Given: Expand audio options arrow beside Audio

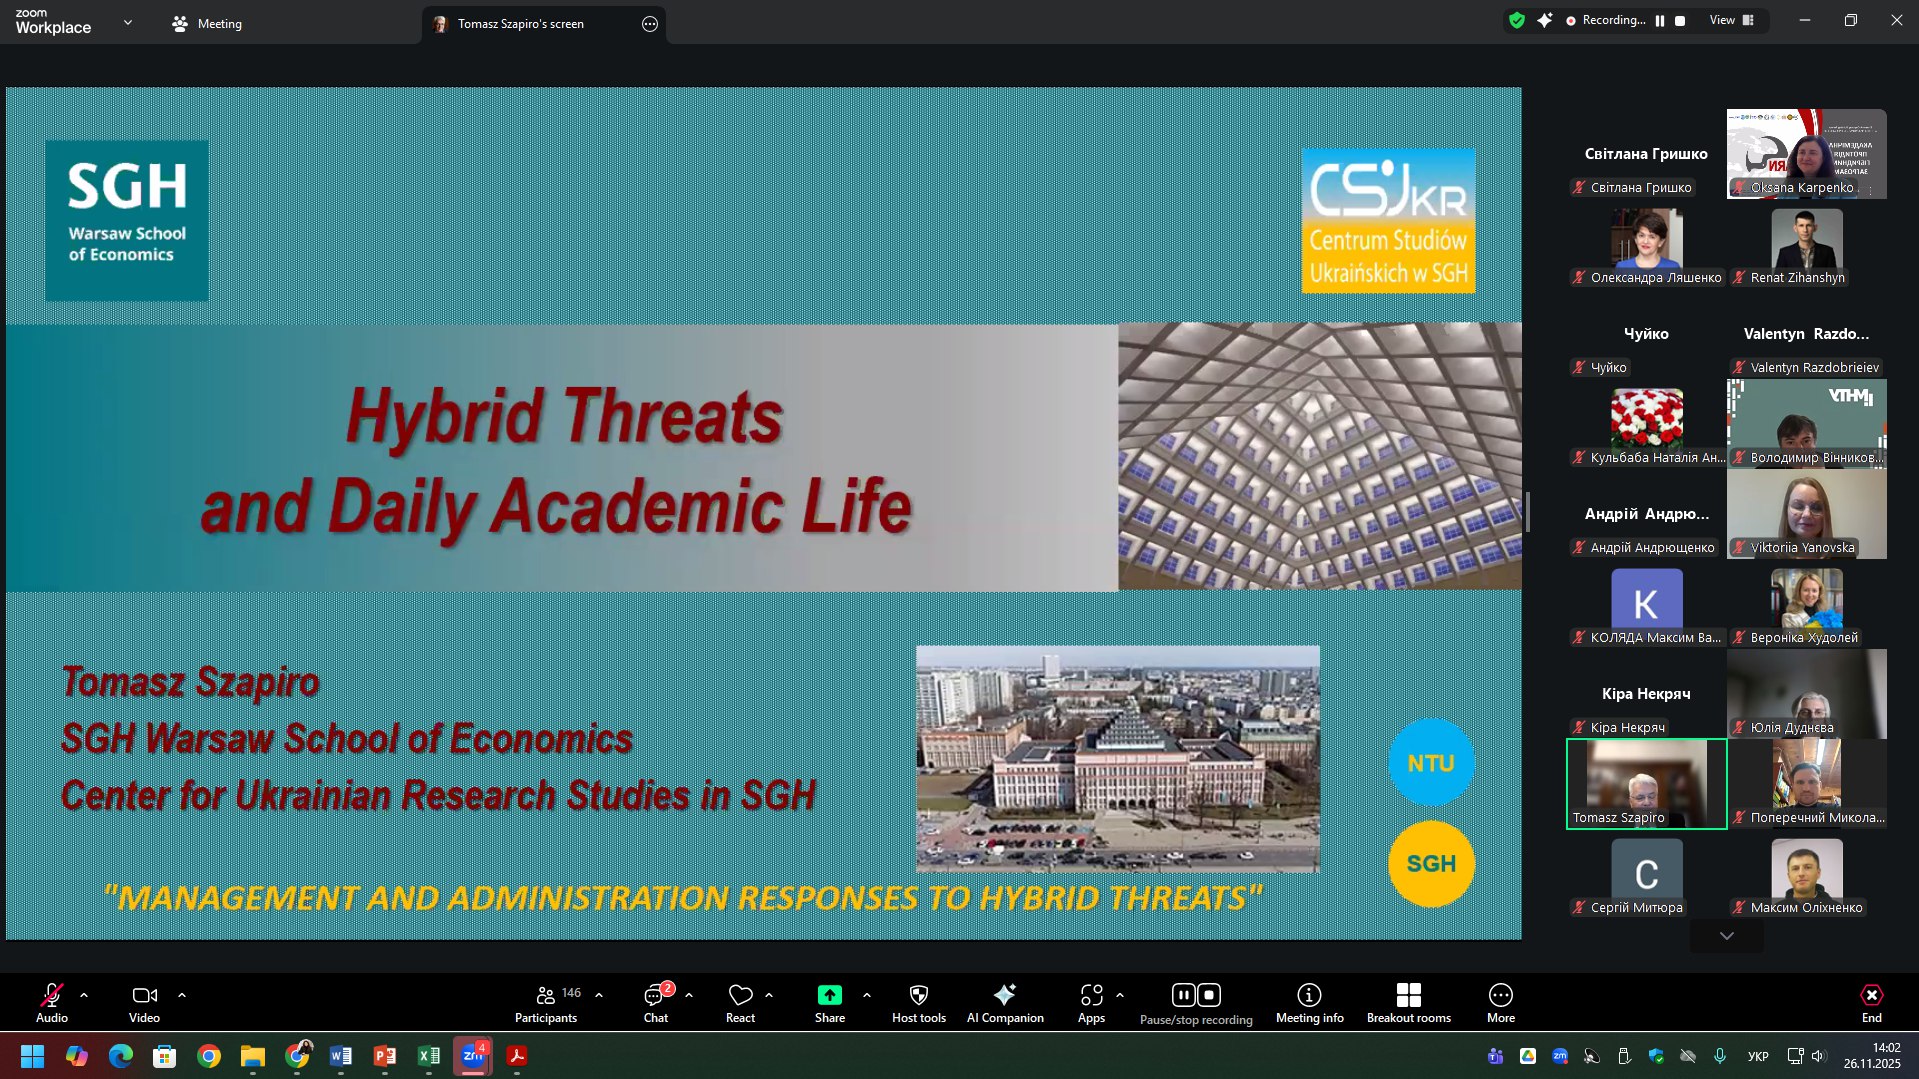Looking at the screenshot, I should click(84, 996).
